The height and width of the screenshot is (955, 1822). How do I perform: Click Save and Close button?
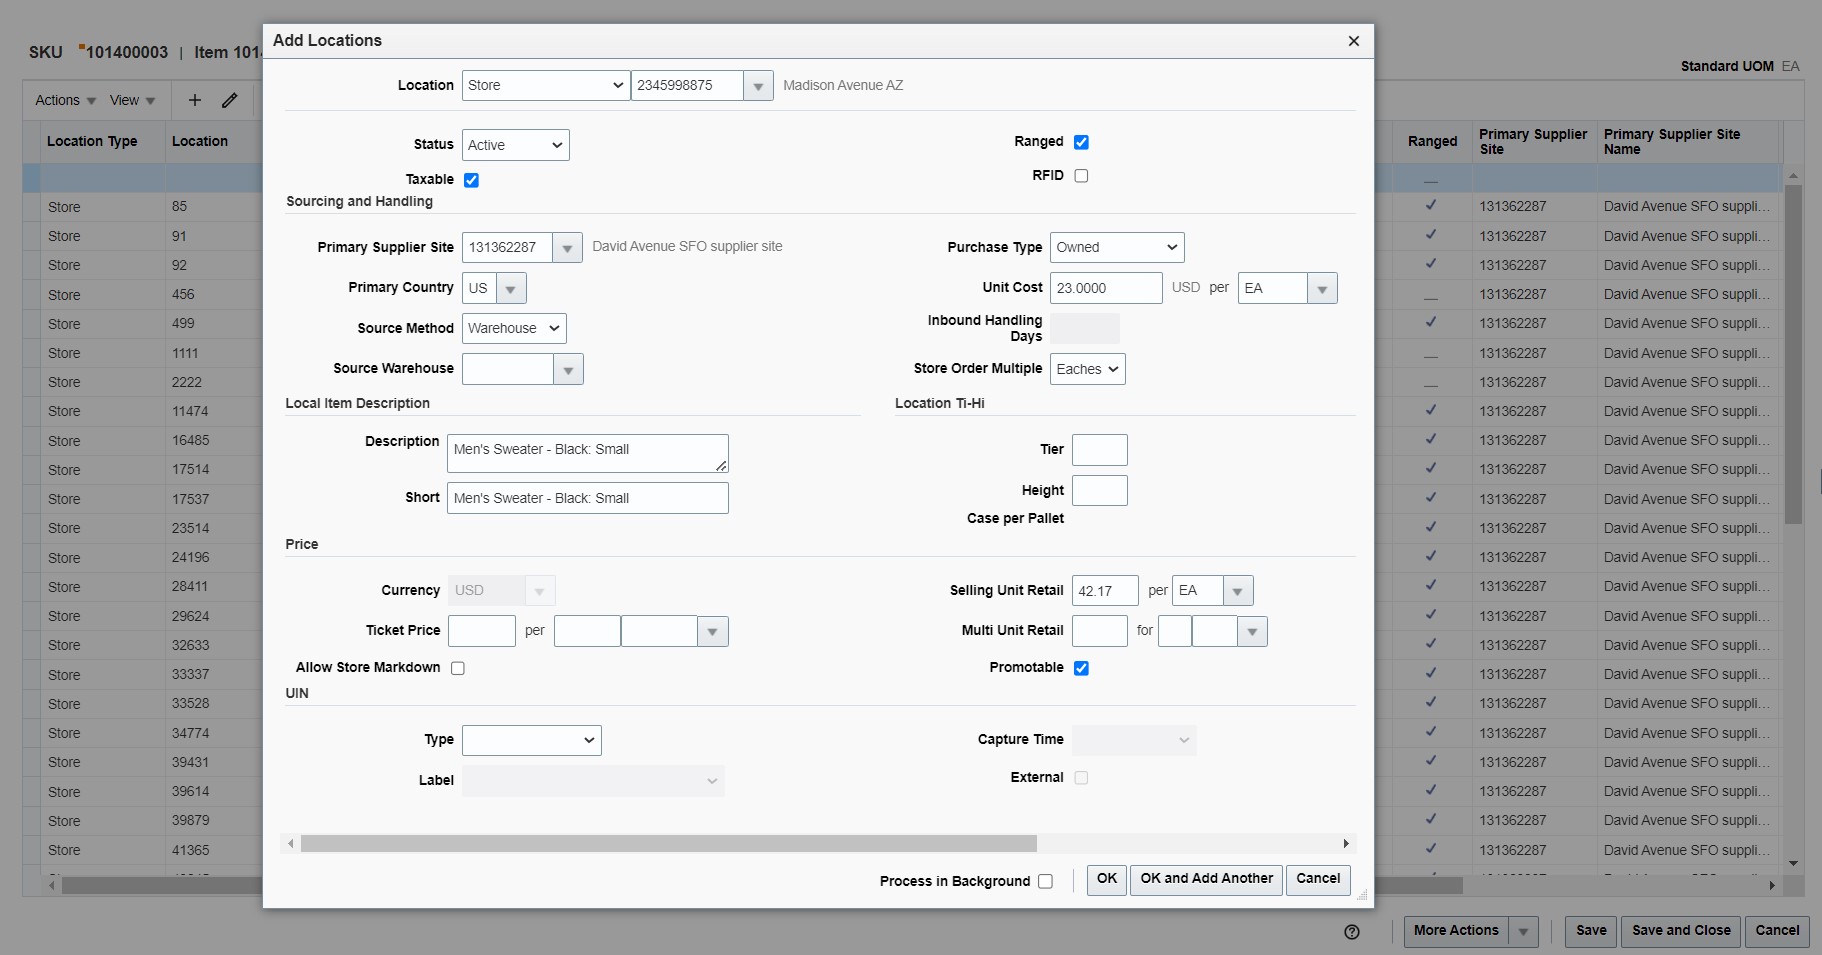click(1681, 931)
